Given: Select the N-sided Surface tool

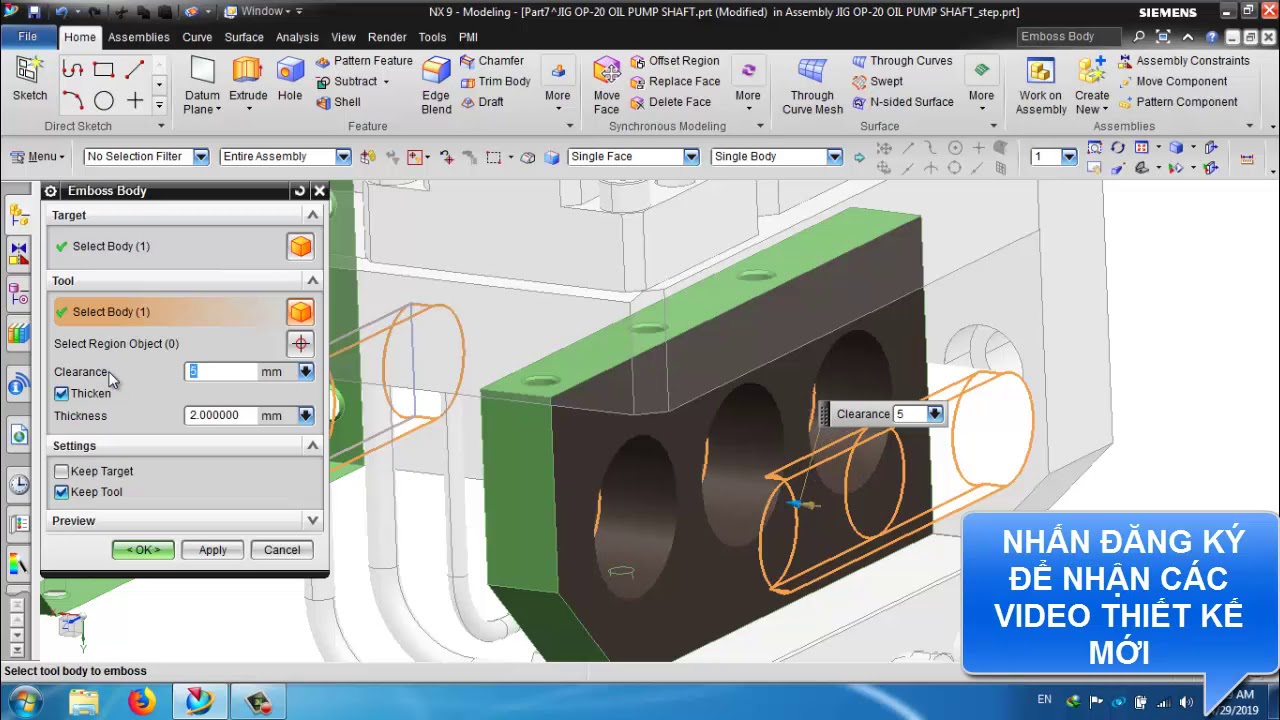Looking at the screenshot, I should click(x=903, y=102).
